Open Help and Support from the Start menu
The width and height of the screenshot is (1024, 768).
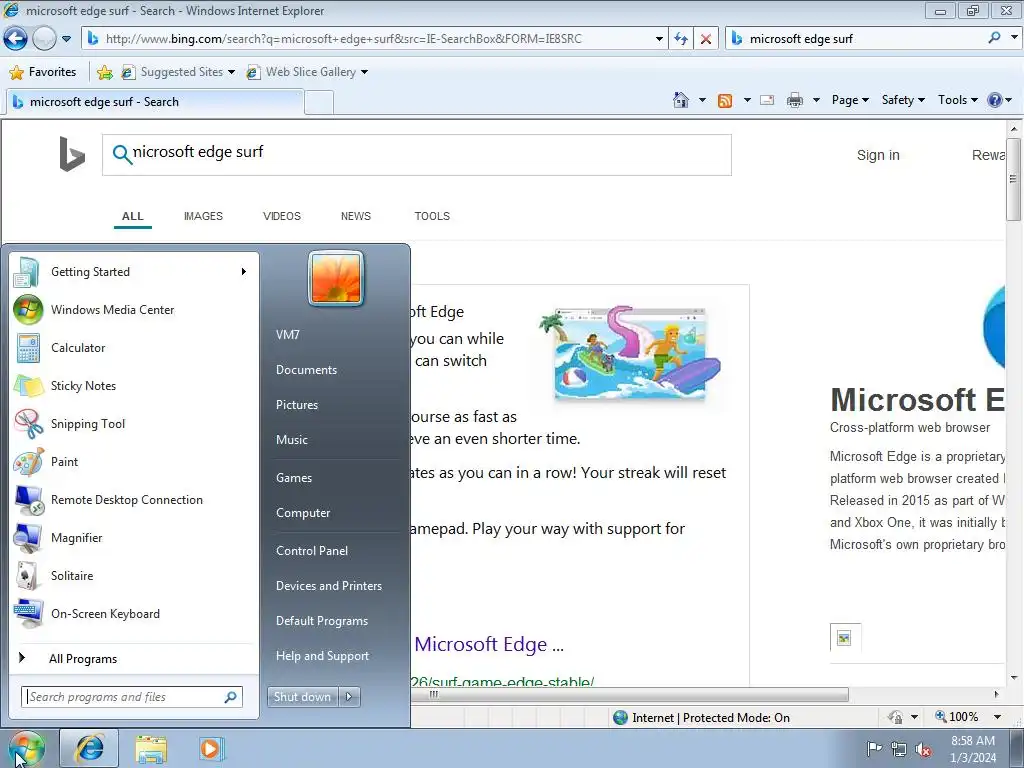[x=323, y=656]
